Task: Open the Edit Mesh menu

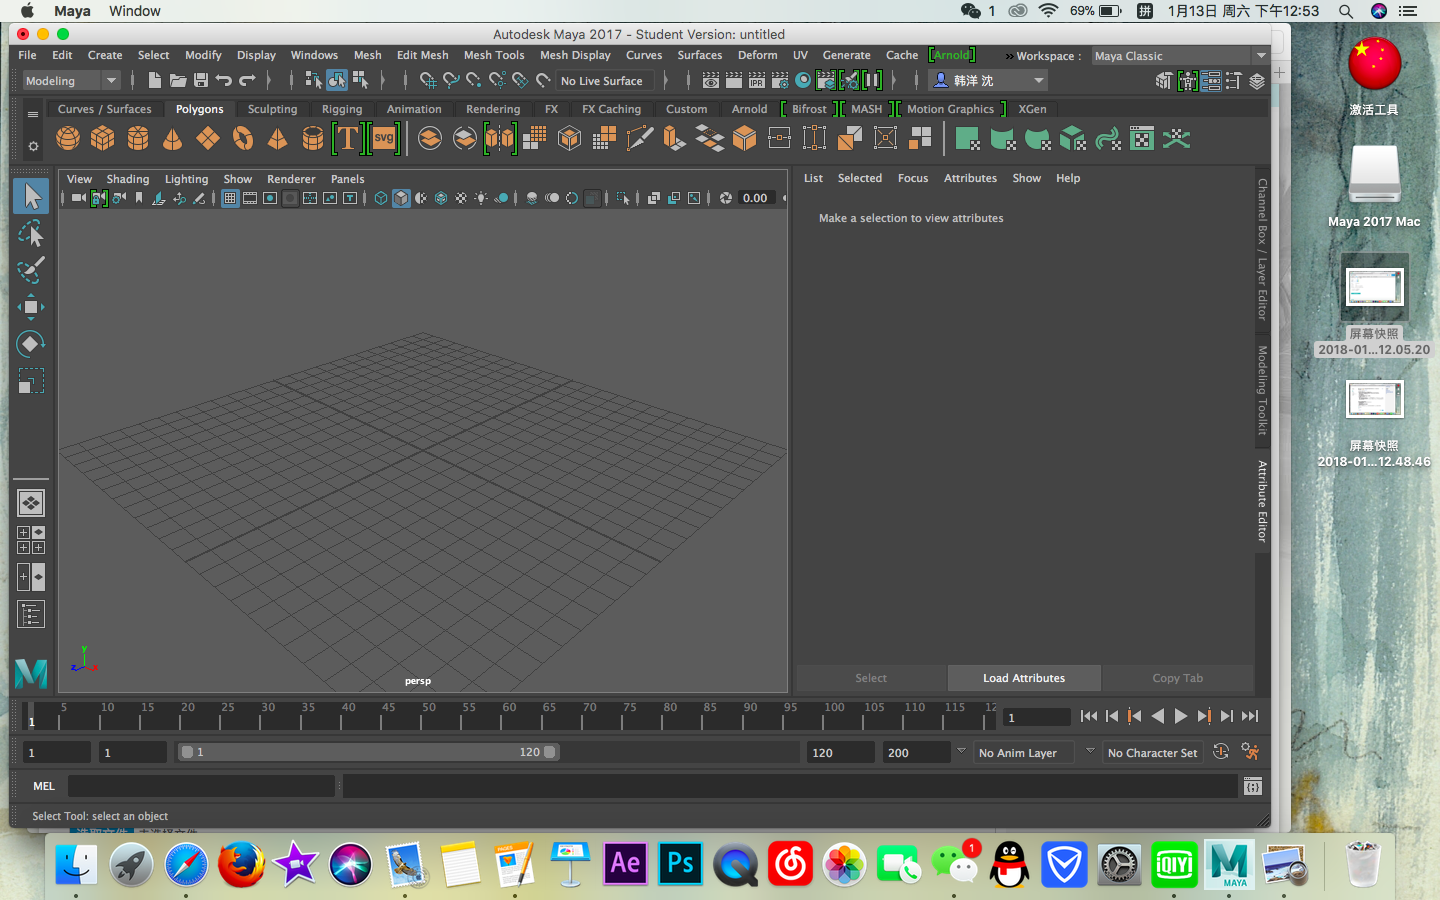Action: tap(422, 55)
